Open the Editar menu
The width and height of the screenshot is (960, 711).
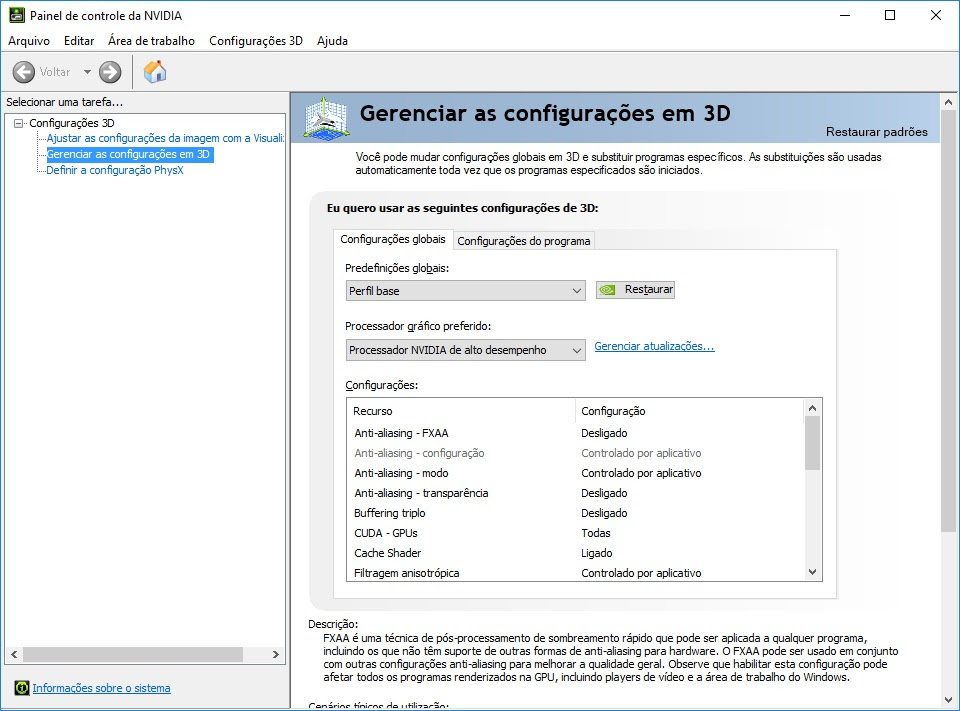(x=79, y=41)
